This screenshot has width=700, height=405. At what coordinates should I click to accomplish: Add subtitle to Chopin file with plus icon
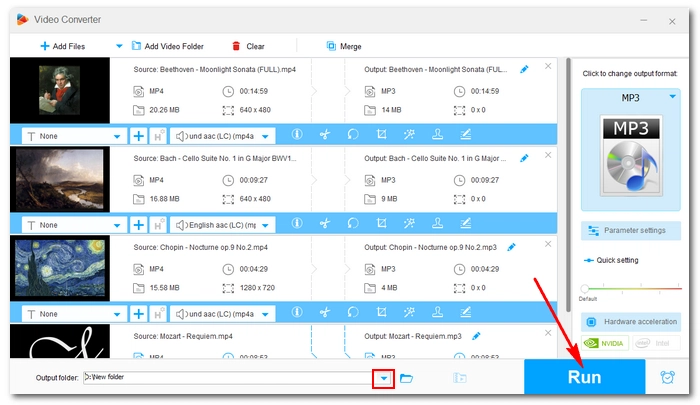point(138,313)
